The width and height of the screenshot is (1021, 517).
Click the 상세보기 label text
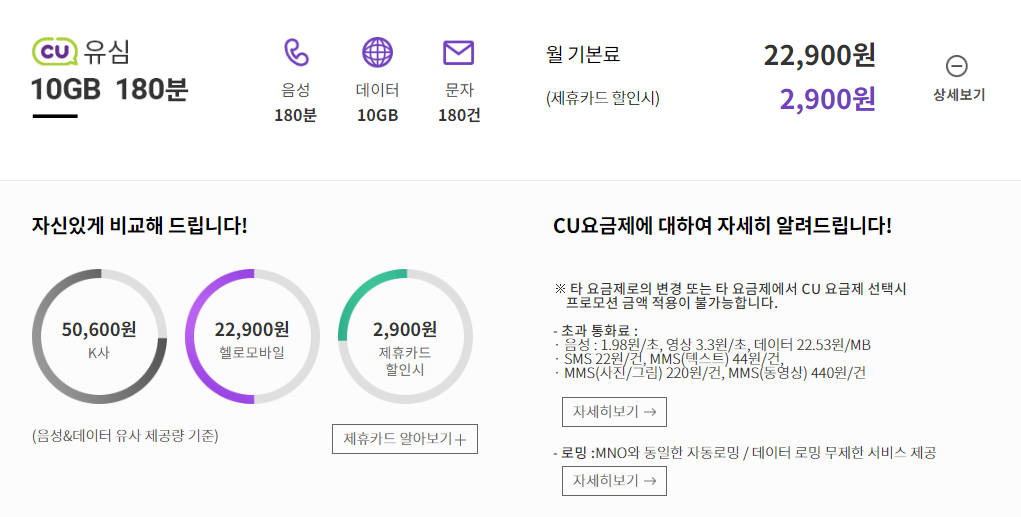(958, 94)
